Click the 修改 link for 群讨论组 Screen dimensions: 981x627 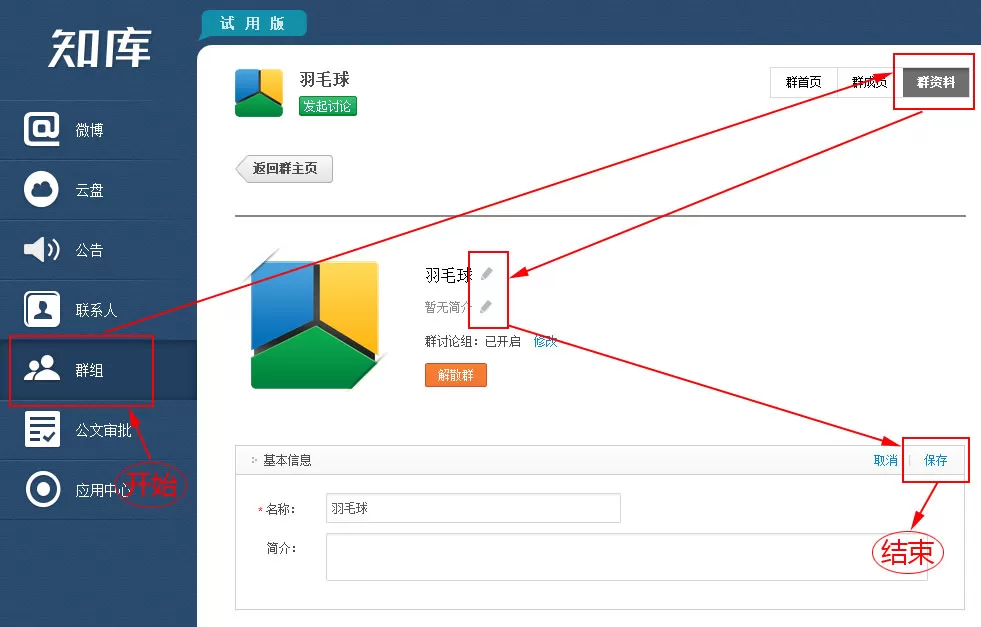click(545, 342)
